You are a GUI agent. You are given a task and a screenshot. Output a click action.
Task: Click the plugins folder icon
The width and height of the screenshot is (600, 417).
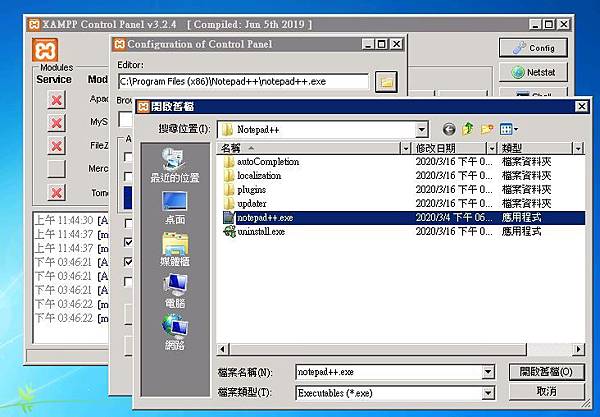(229, 190)
